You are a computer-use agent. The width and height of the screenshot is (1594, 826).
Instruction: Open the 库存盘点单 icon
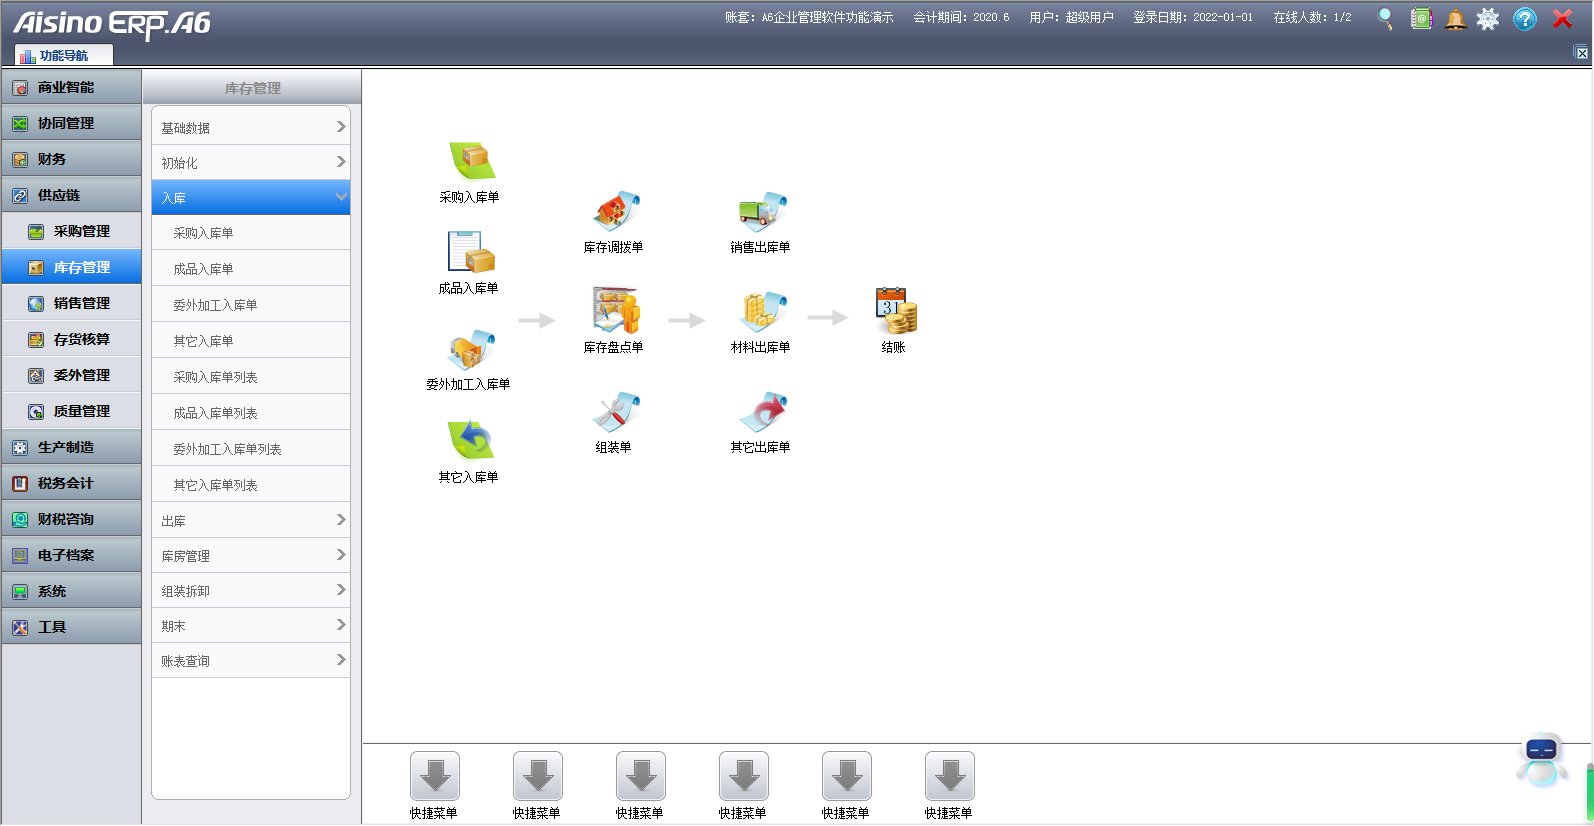point(615,311)
